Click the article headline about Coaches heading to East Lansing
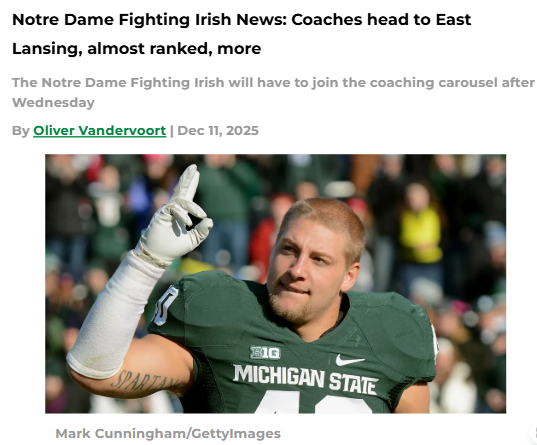This screenshot has width=537, height=445. tap(241, 34)
